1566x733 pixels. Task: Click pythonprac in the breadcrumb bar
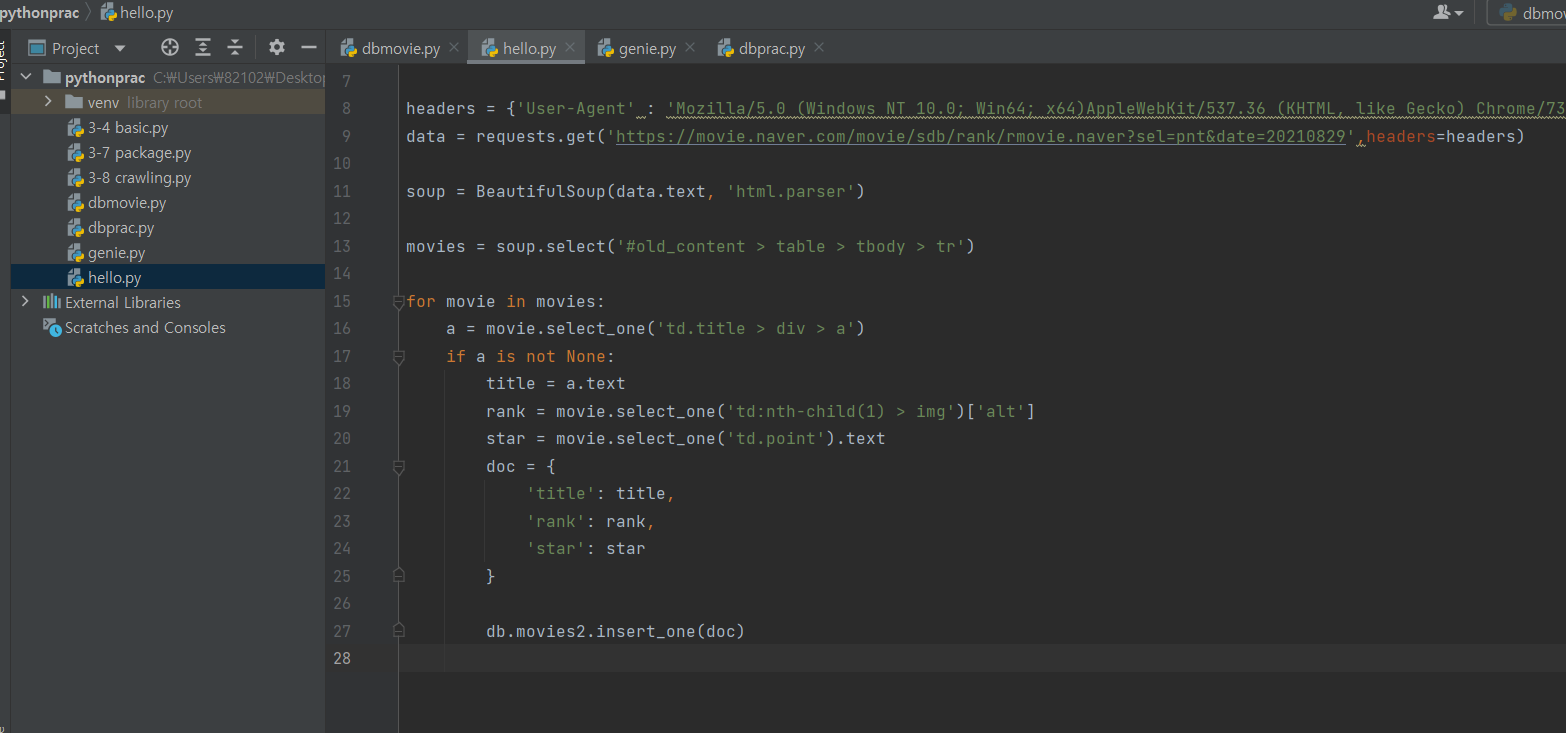click(39, 13)
